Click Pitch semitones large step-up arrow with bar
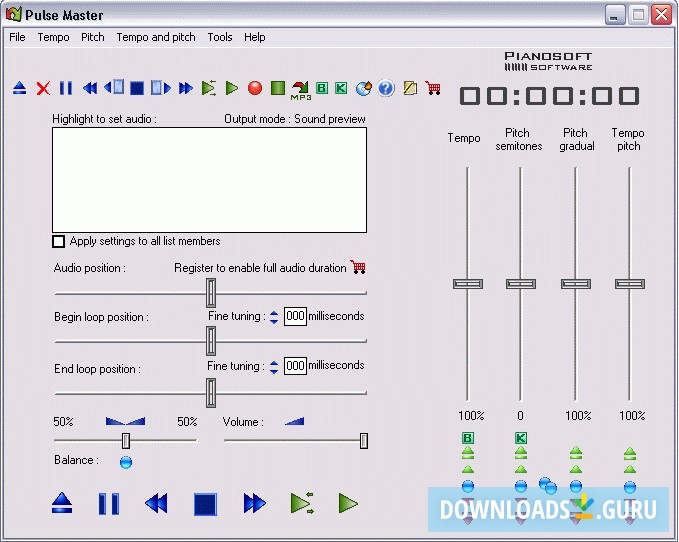The width and height of the screenshot is (679, 542). tap(521, 453)
